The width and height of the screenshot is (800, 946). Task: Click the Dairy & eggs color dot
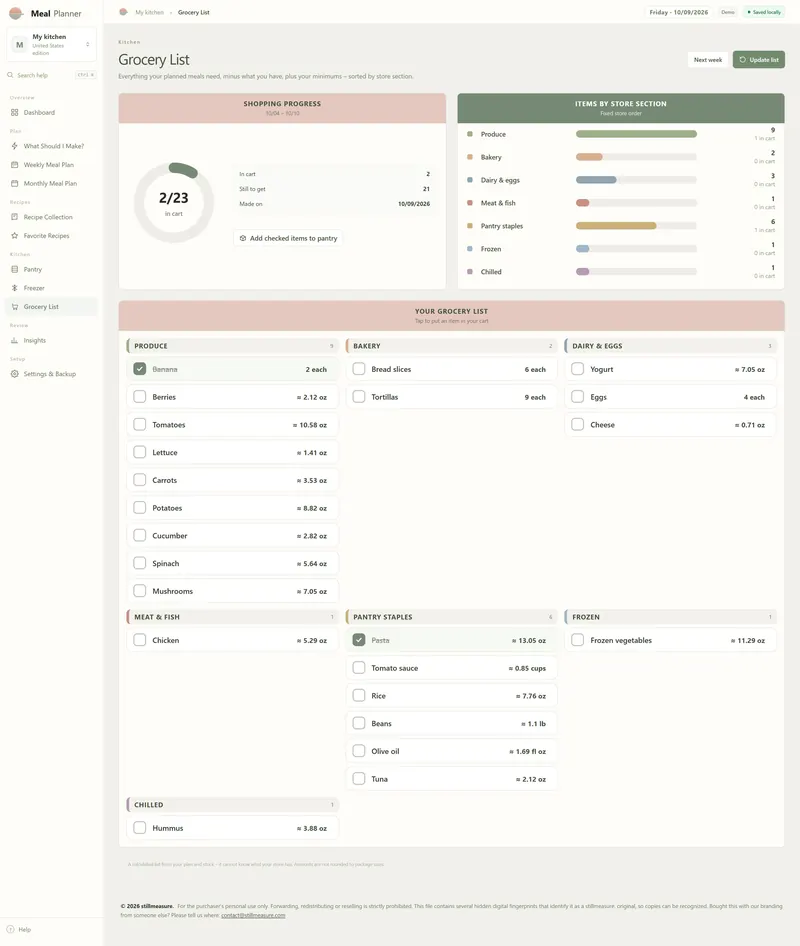(x=470, y=180)
